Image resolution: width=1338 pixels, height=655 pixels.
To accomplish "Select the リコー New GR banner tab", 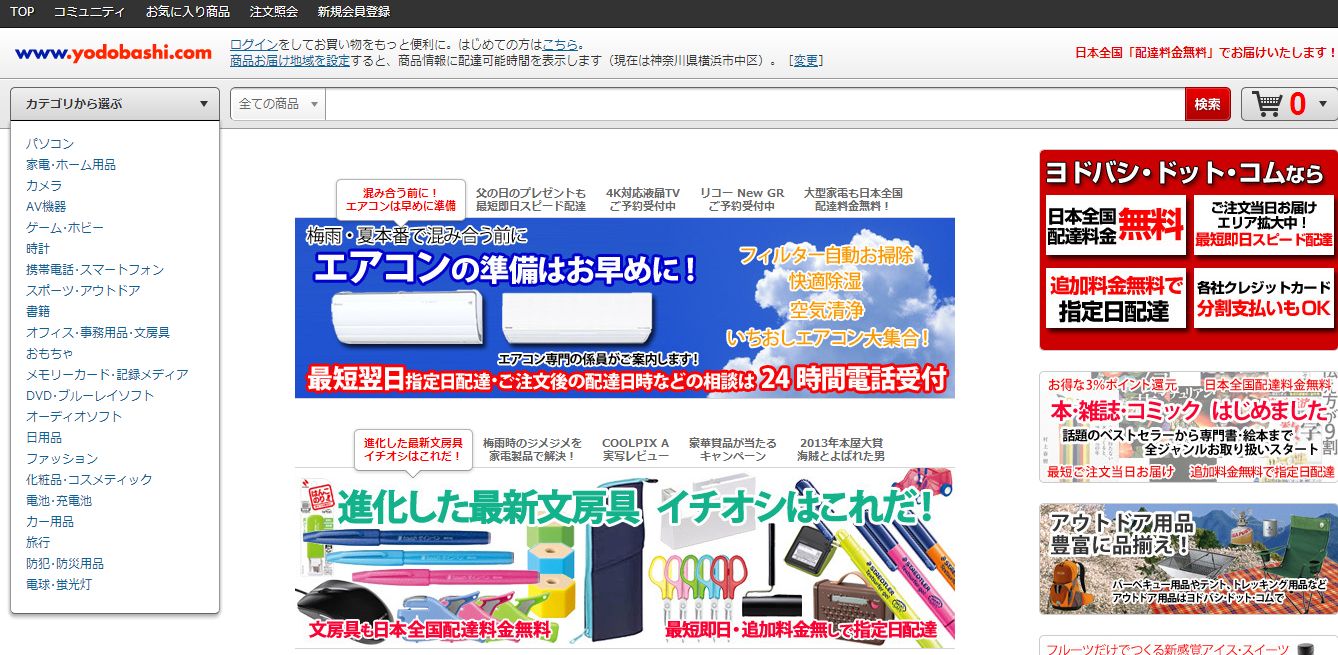I will click(742, 199).
